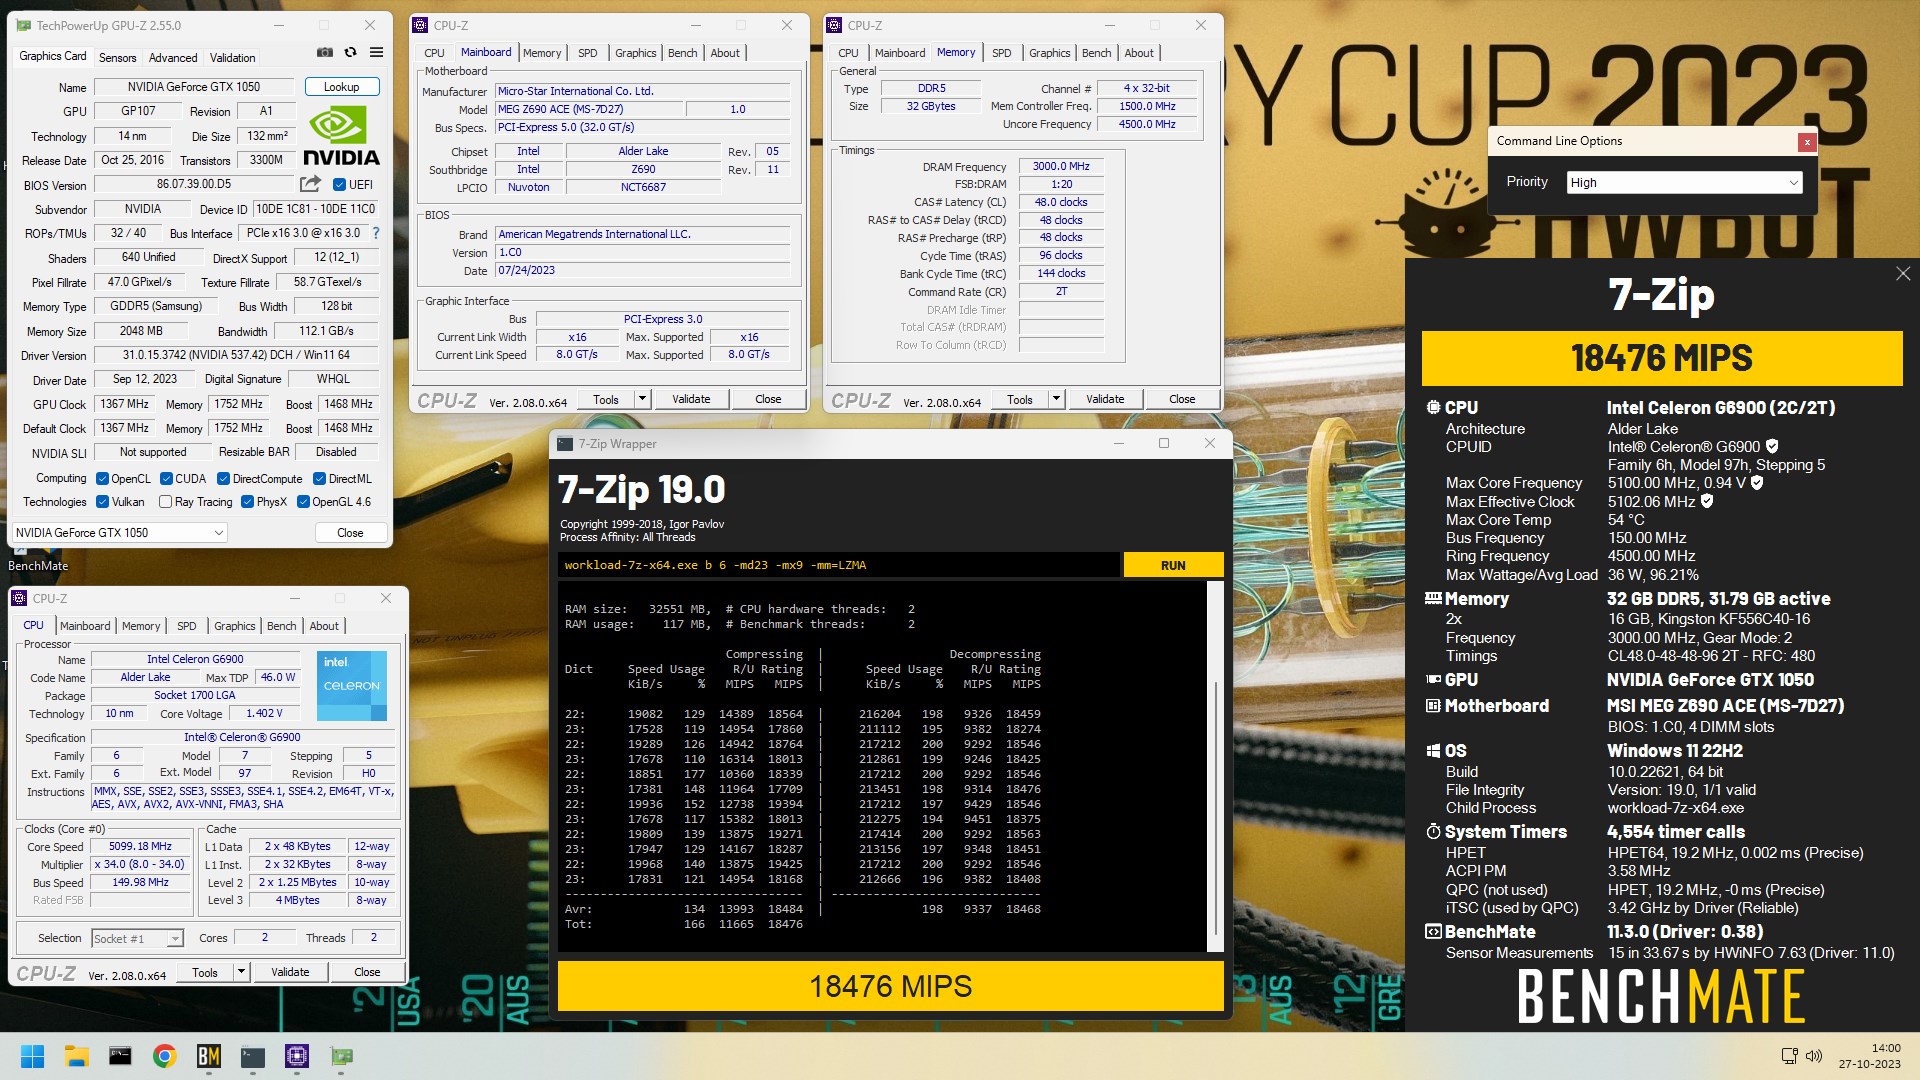Open the command prompt taskbar icon
Viewport: 1920px width, 1080px height.
(x=120, y=1056)
